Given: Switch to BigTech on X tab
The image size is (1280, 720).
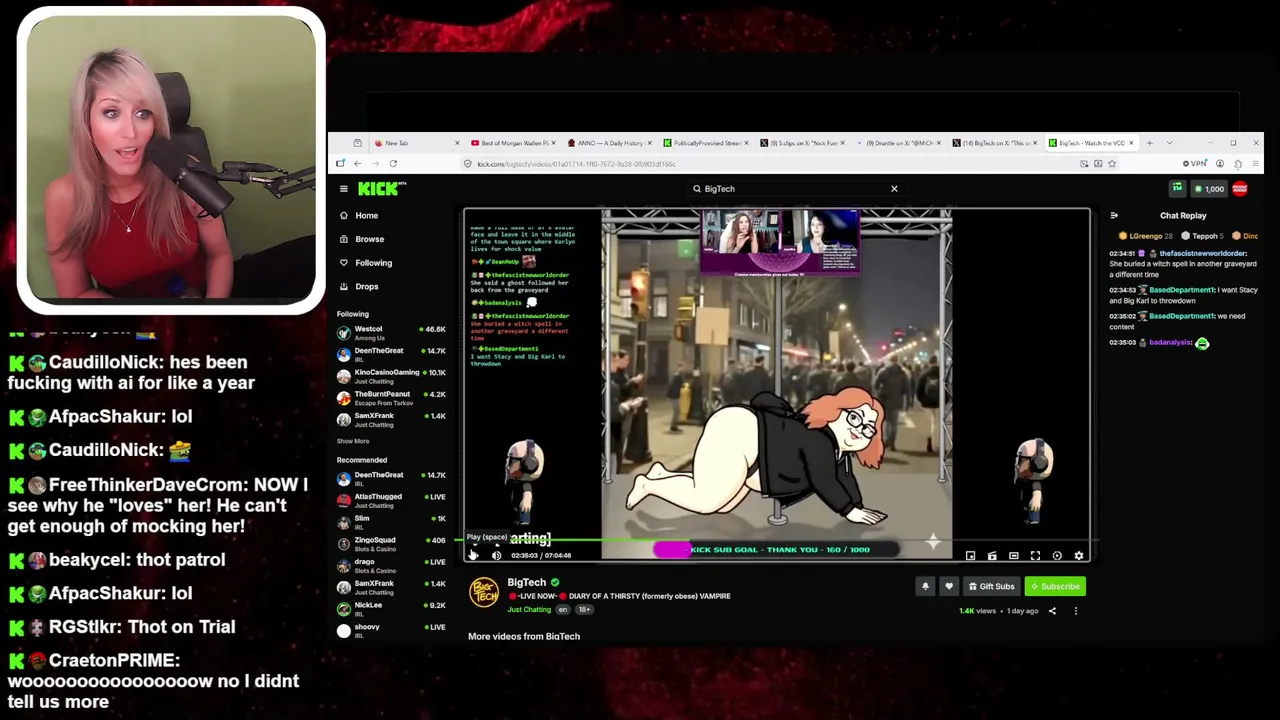Looking at the screenshot, I should click(x=997, y=143).
